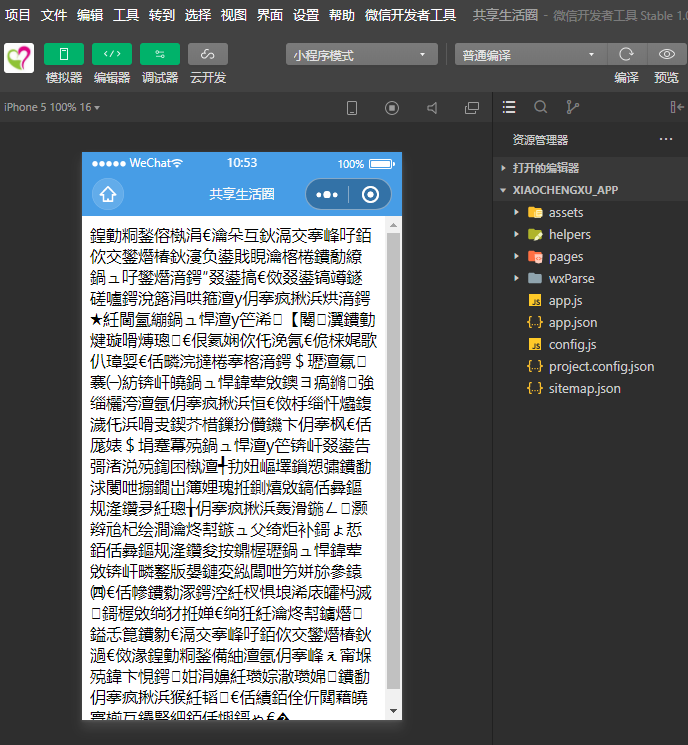Open app.json file in explorer
The width and height of the screenshot is (688, 745).
[x=573, y=322]
